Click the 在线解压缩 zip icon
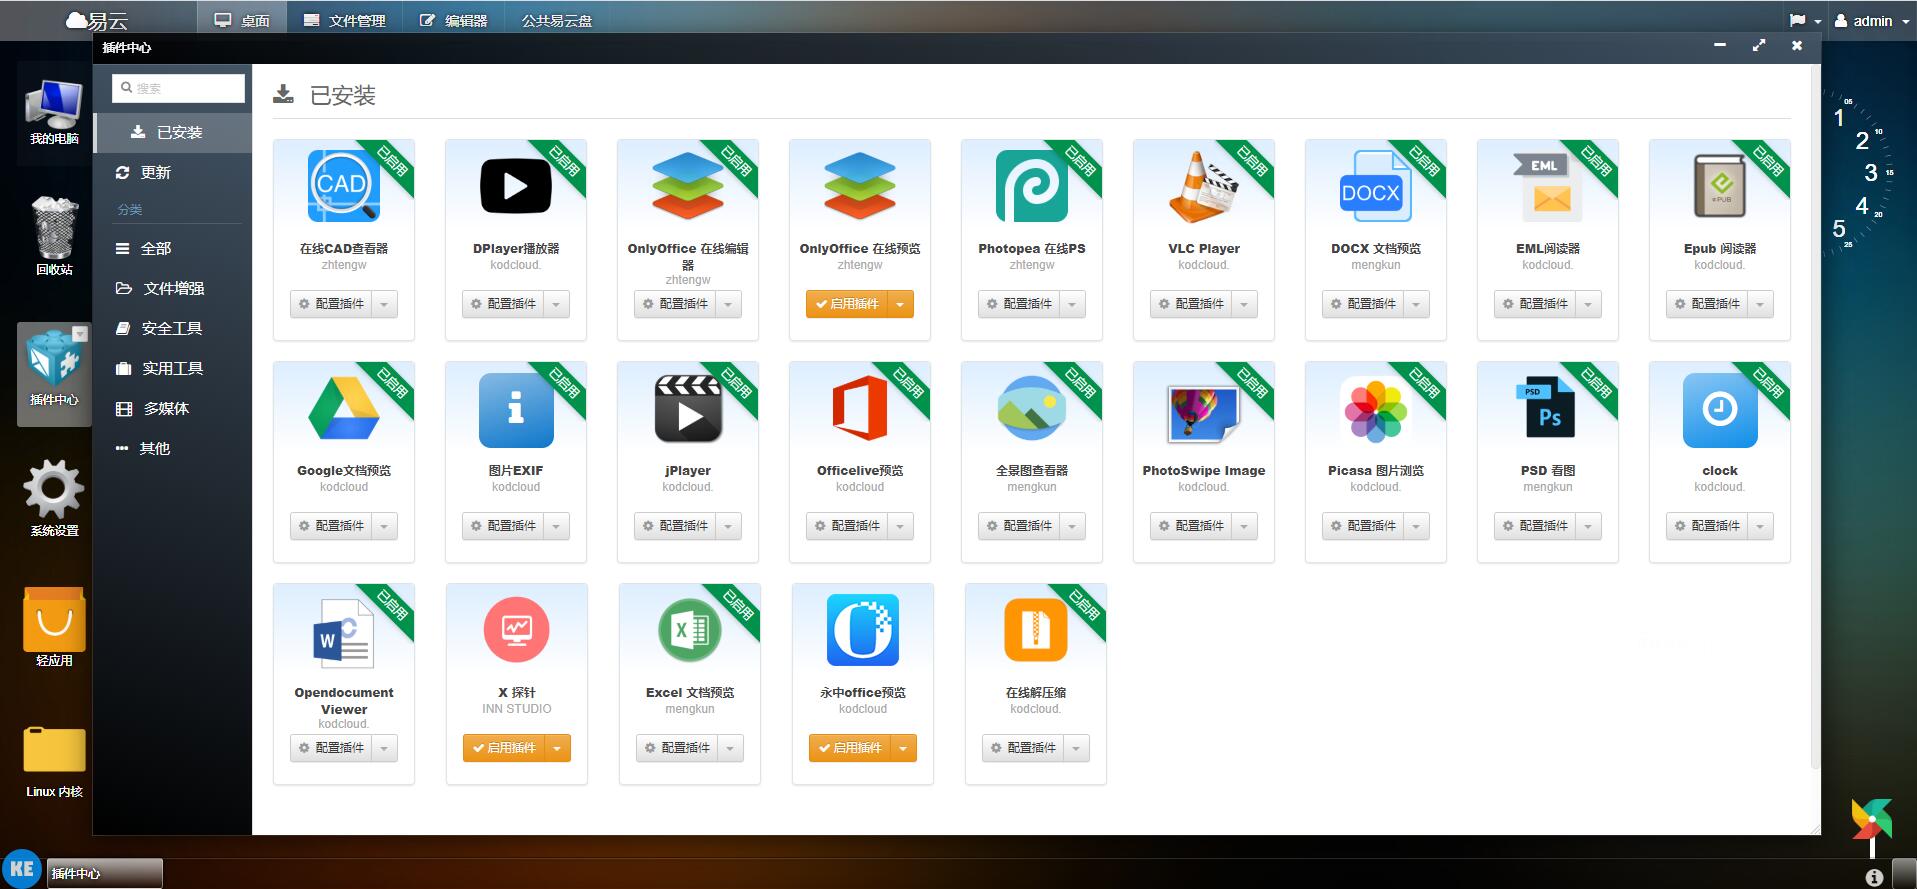Image resolution: width=1917 pixels, height=889 pixels. point(1035,630)
